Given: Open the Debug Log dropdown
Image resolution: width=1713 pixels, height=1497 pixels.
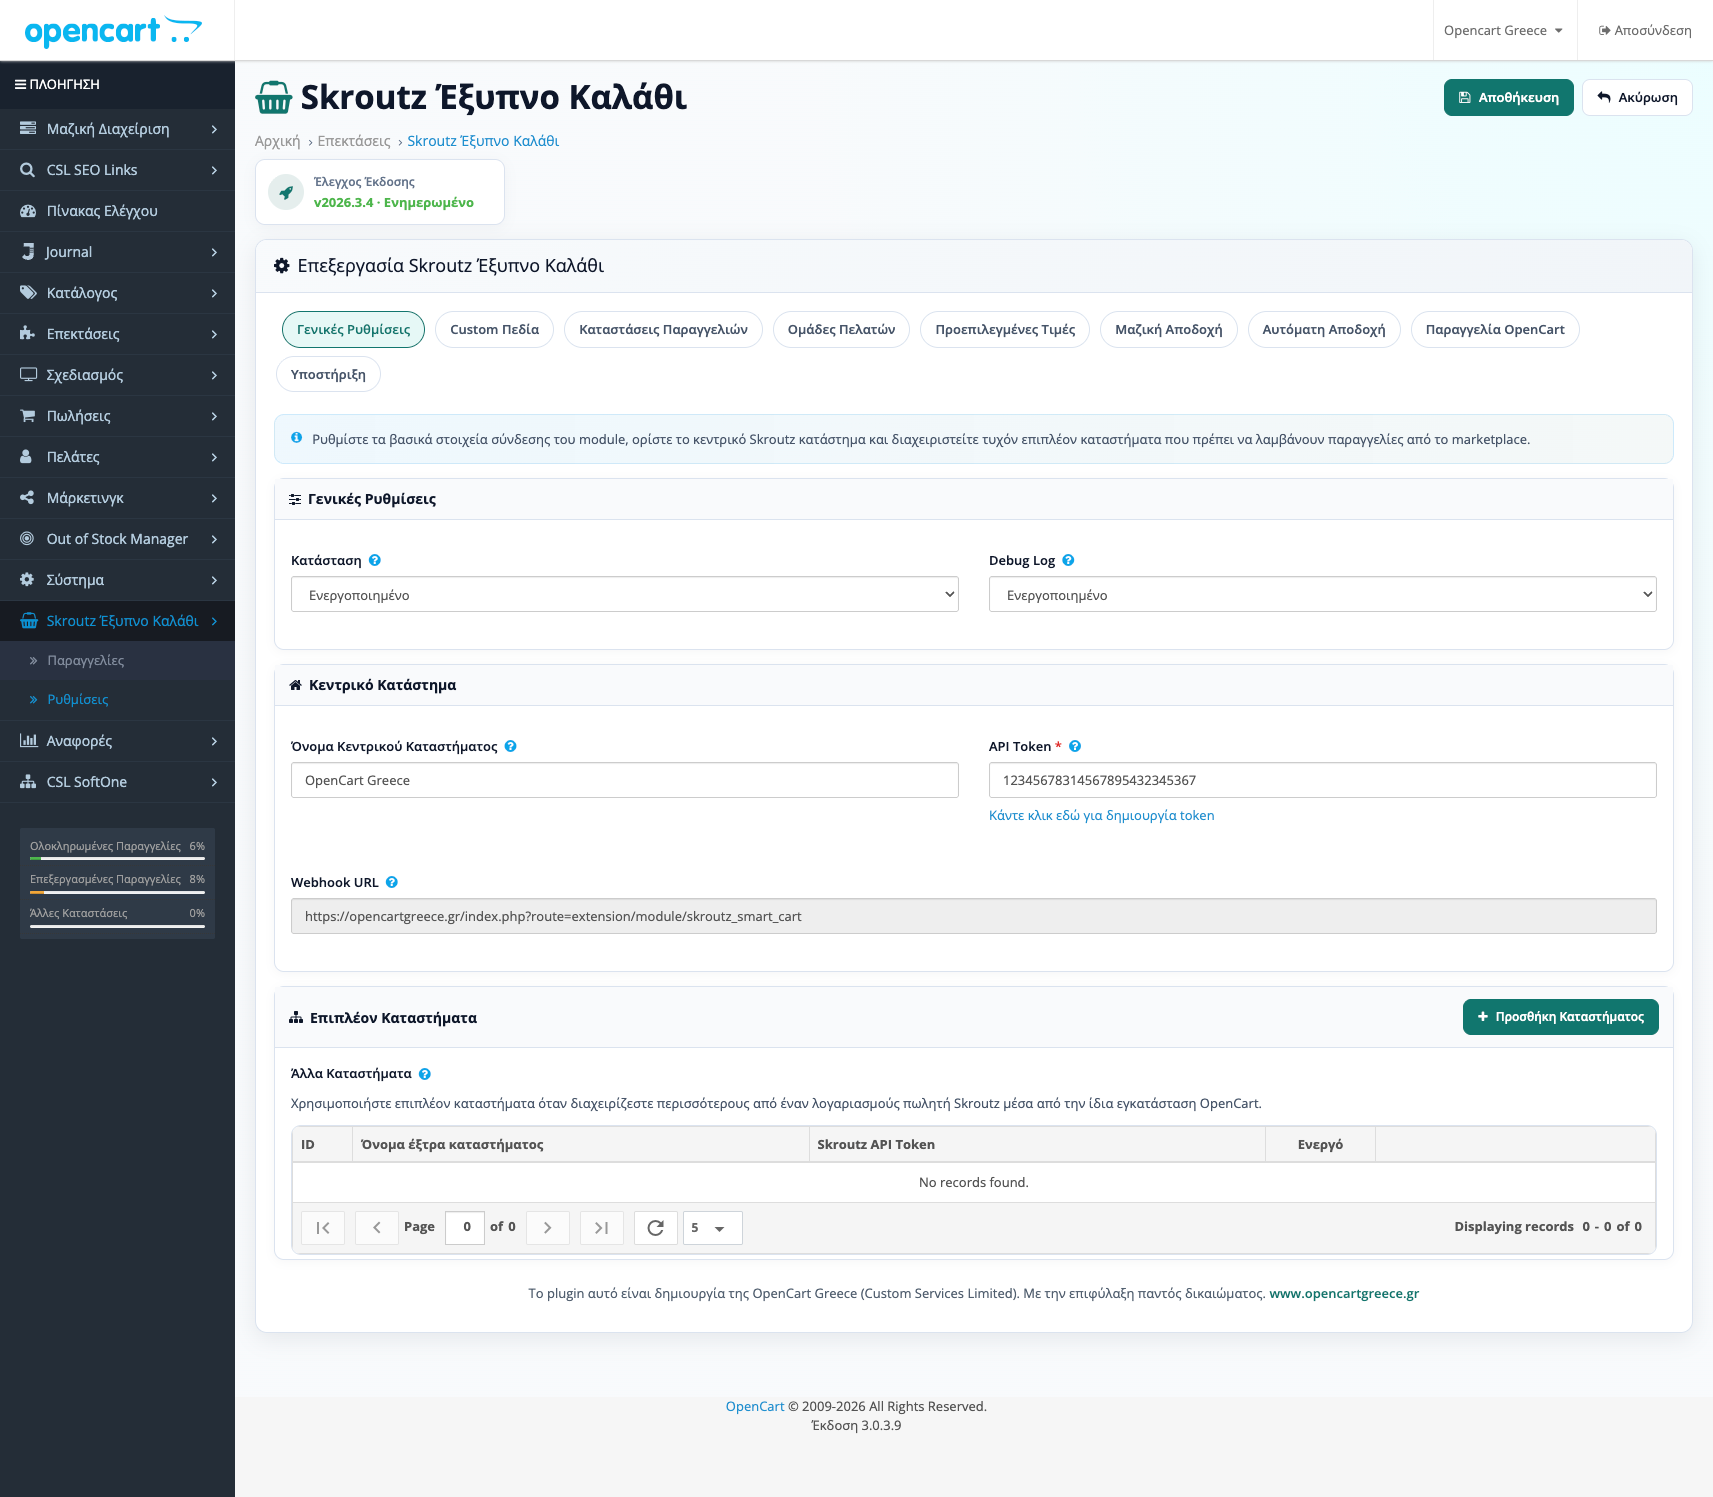Looking at the screenshot, I should coord(1323,595).
